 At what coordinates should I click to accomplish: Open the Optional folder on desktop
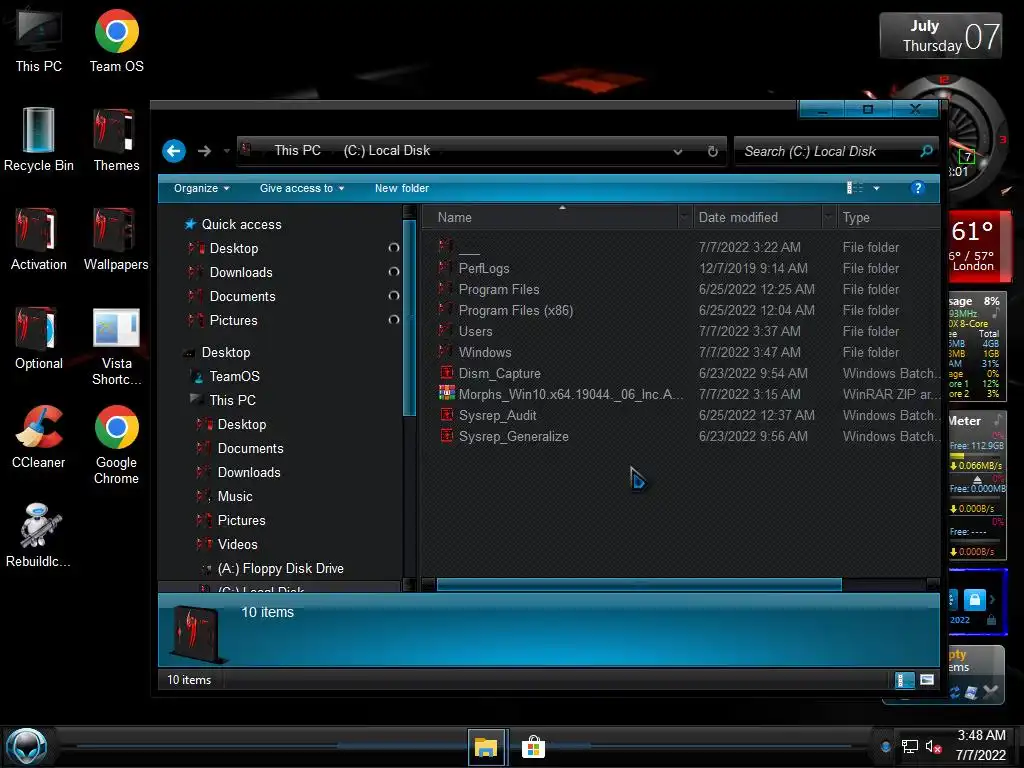click(39, 338)
